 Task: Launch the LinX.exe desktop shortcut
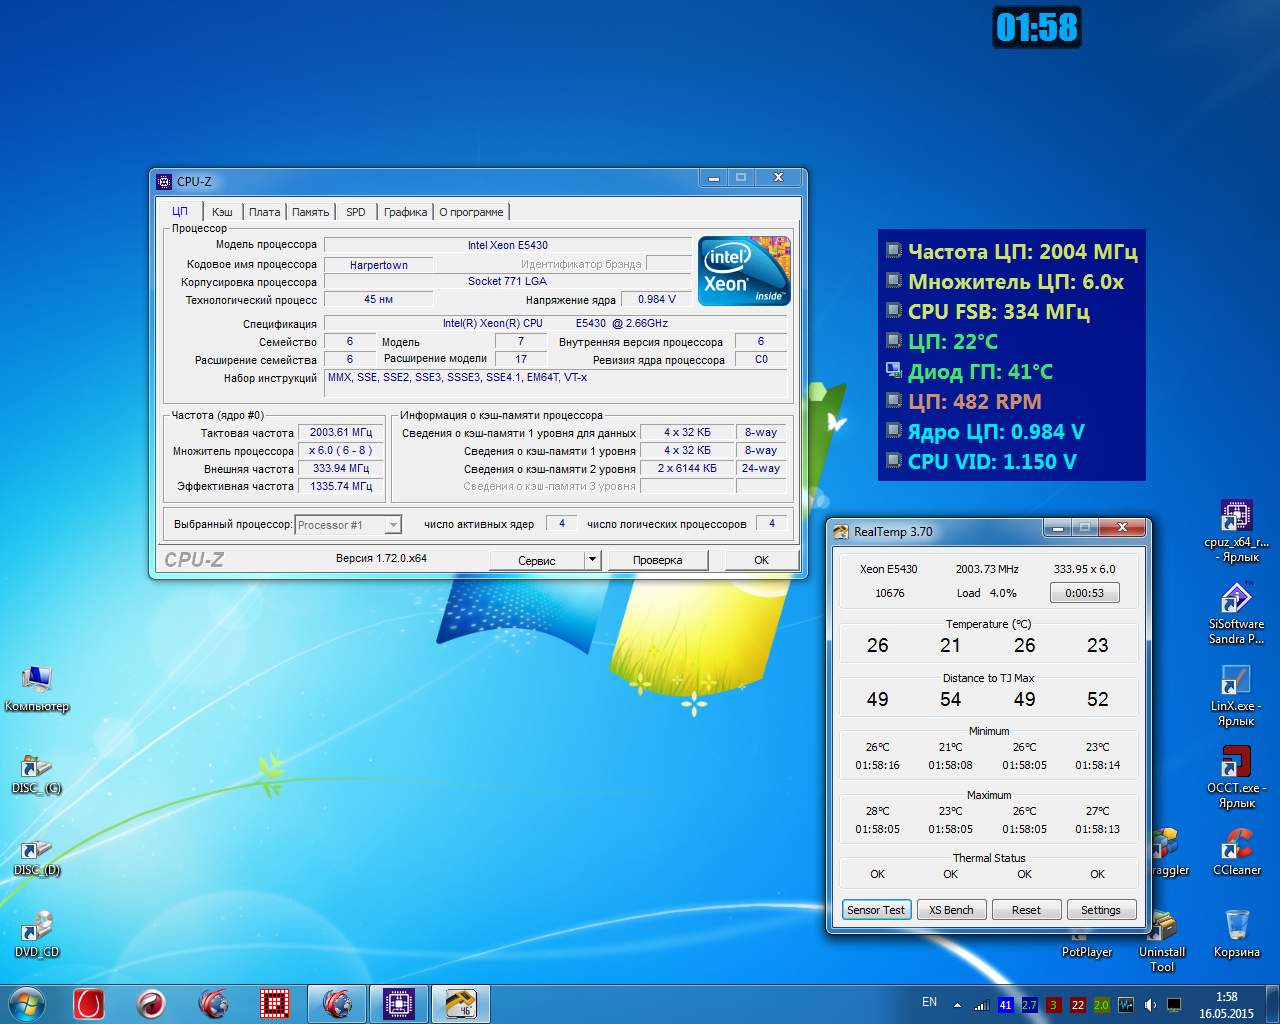click(x=1236, y=695)
